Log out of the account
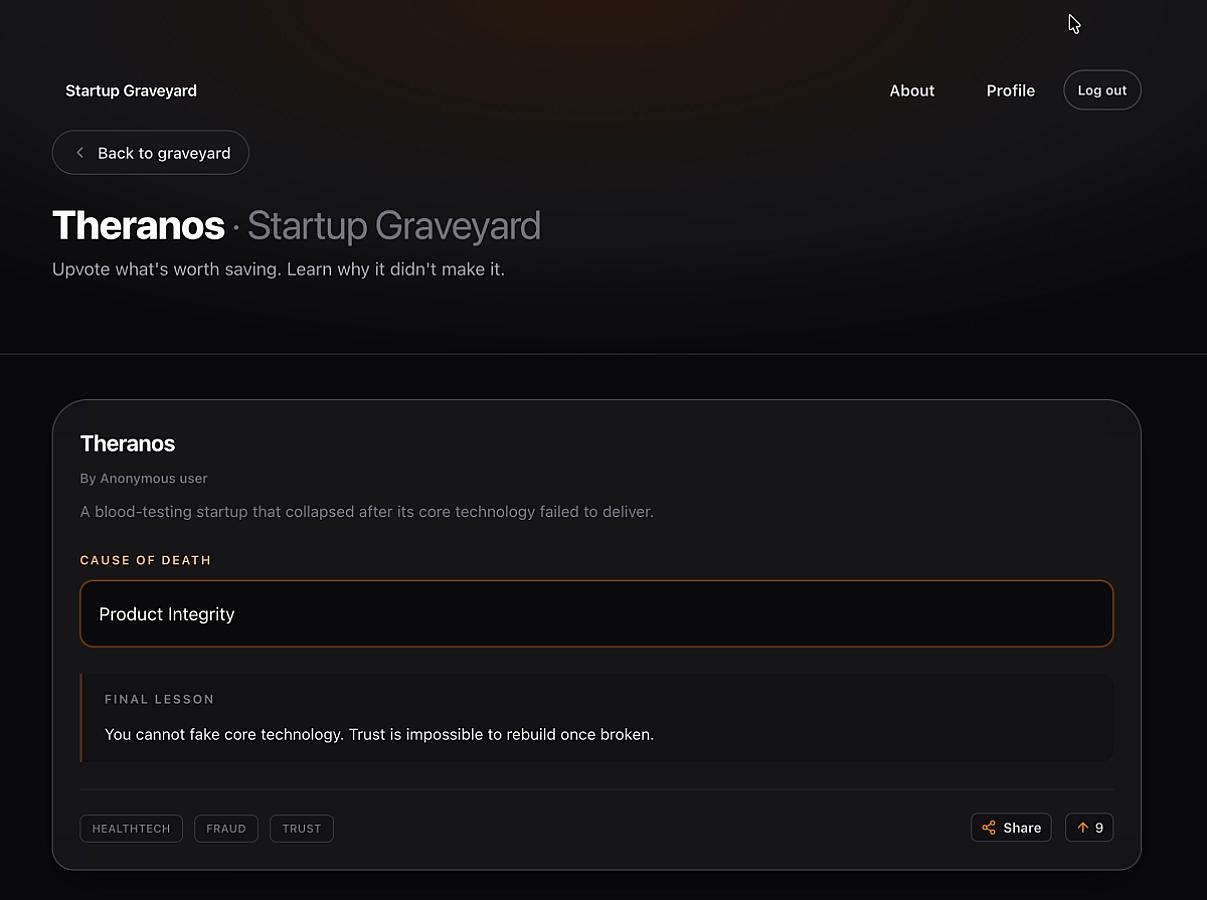 coord(1102,90)
